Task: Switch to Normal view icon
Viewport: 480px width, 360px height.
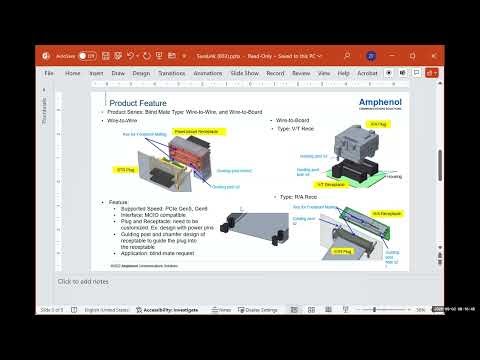Action: coord(294,310)
